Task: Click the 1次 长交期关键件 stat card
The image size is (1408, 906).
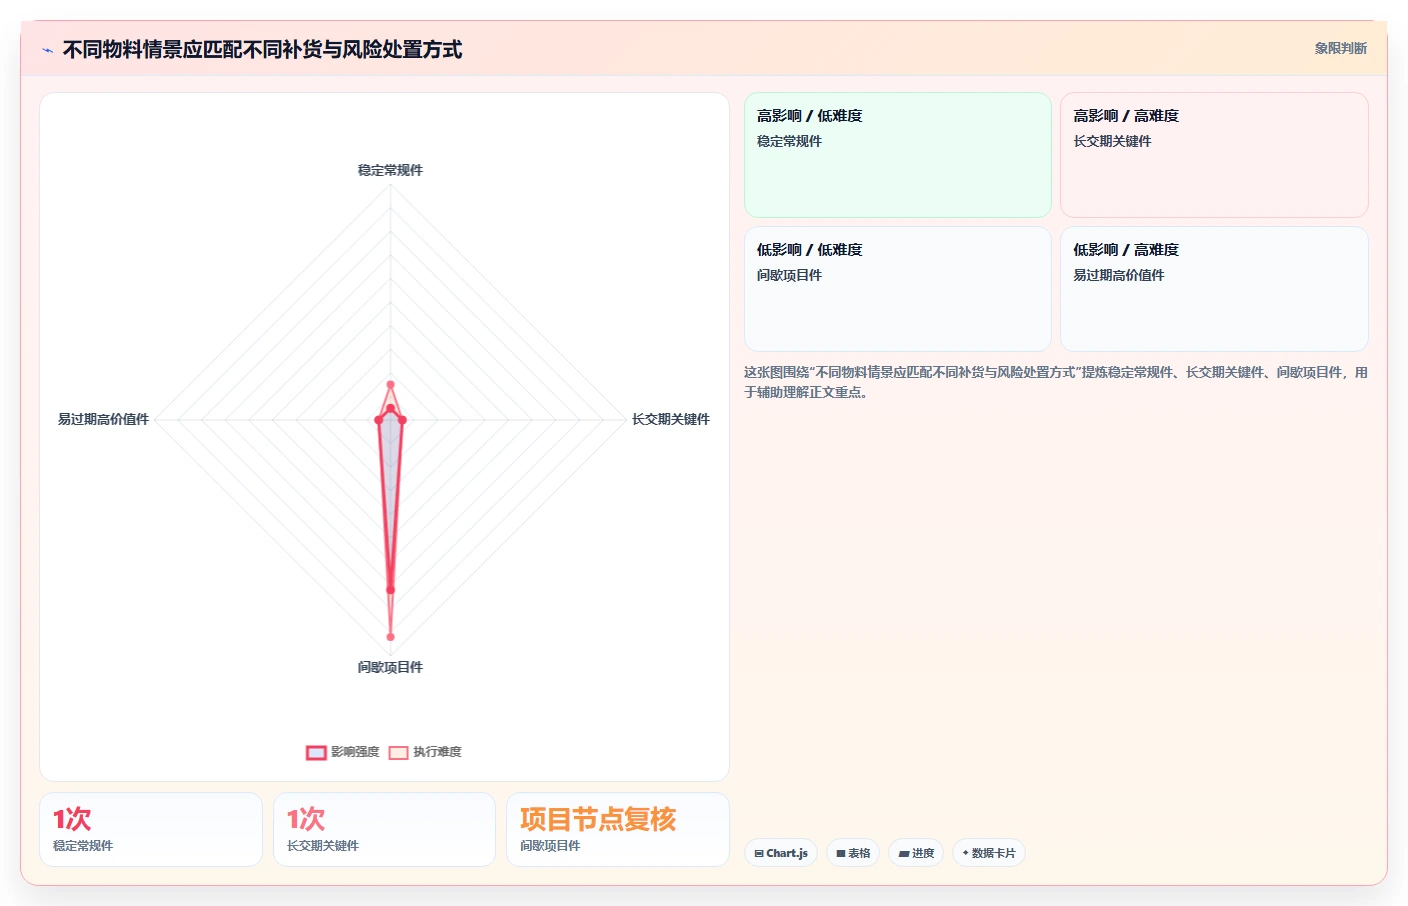Action: [384, 829]
